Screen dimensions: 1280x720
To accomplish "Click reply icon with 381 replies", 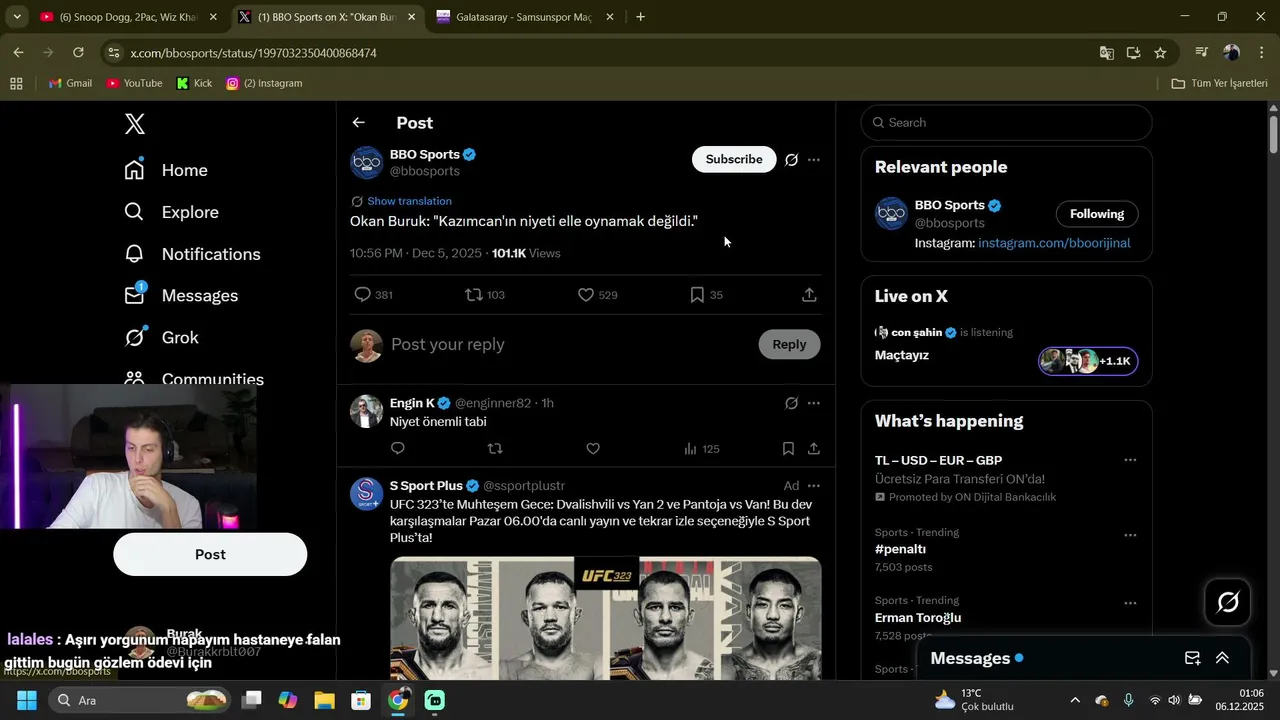I will pos(363,295).
